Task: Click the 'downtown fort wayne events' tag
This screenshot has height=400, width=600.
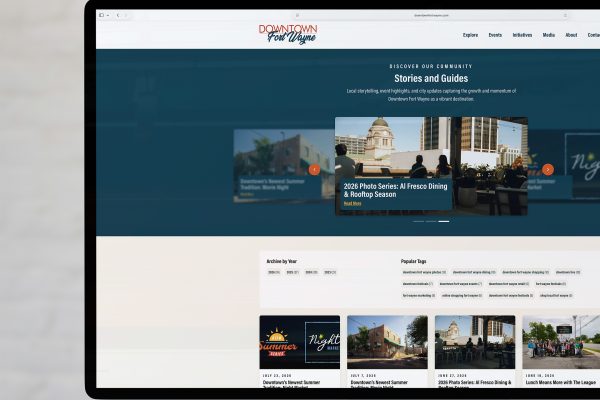Action: pos(461,284)
